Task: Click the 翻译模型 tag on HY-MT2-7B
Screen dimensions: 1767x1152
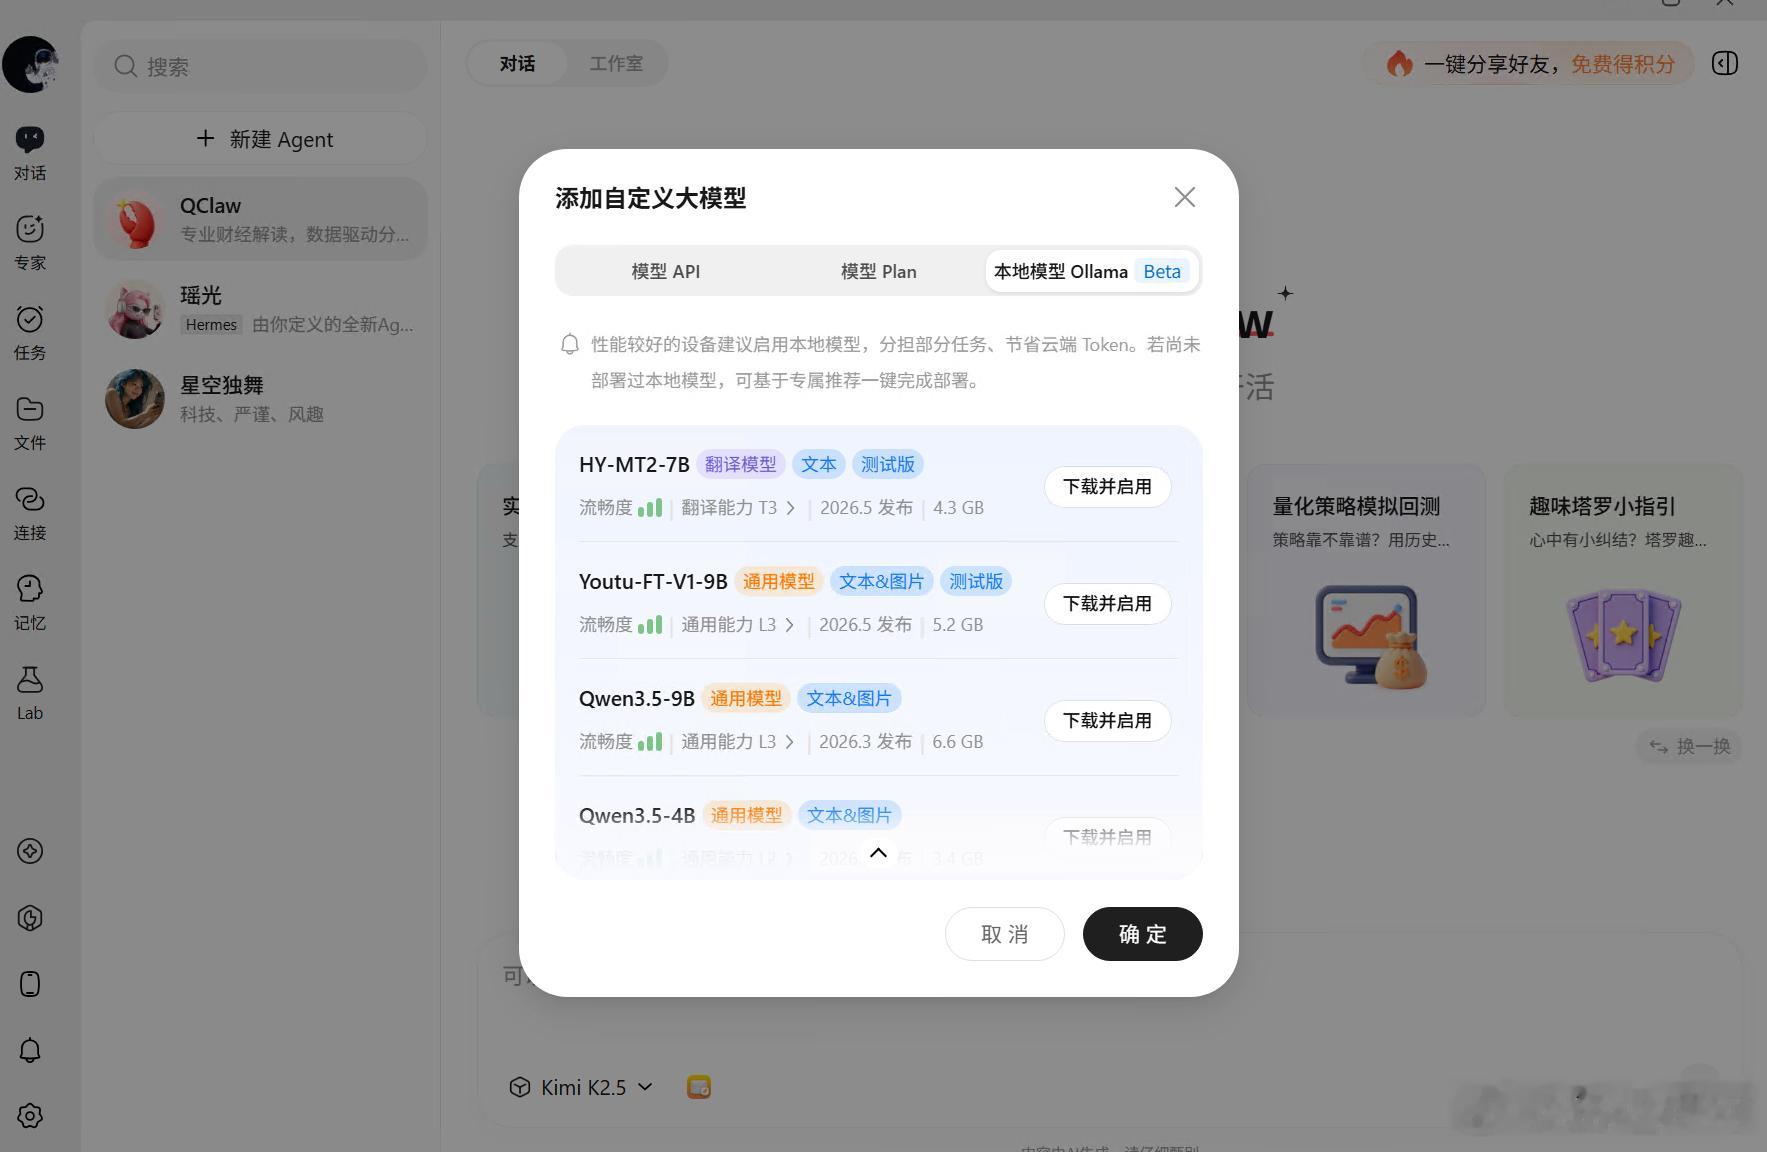Action: coord(740,465)
